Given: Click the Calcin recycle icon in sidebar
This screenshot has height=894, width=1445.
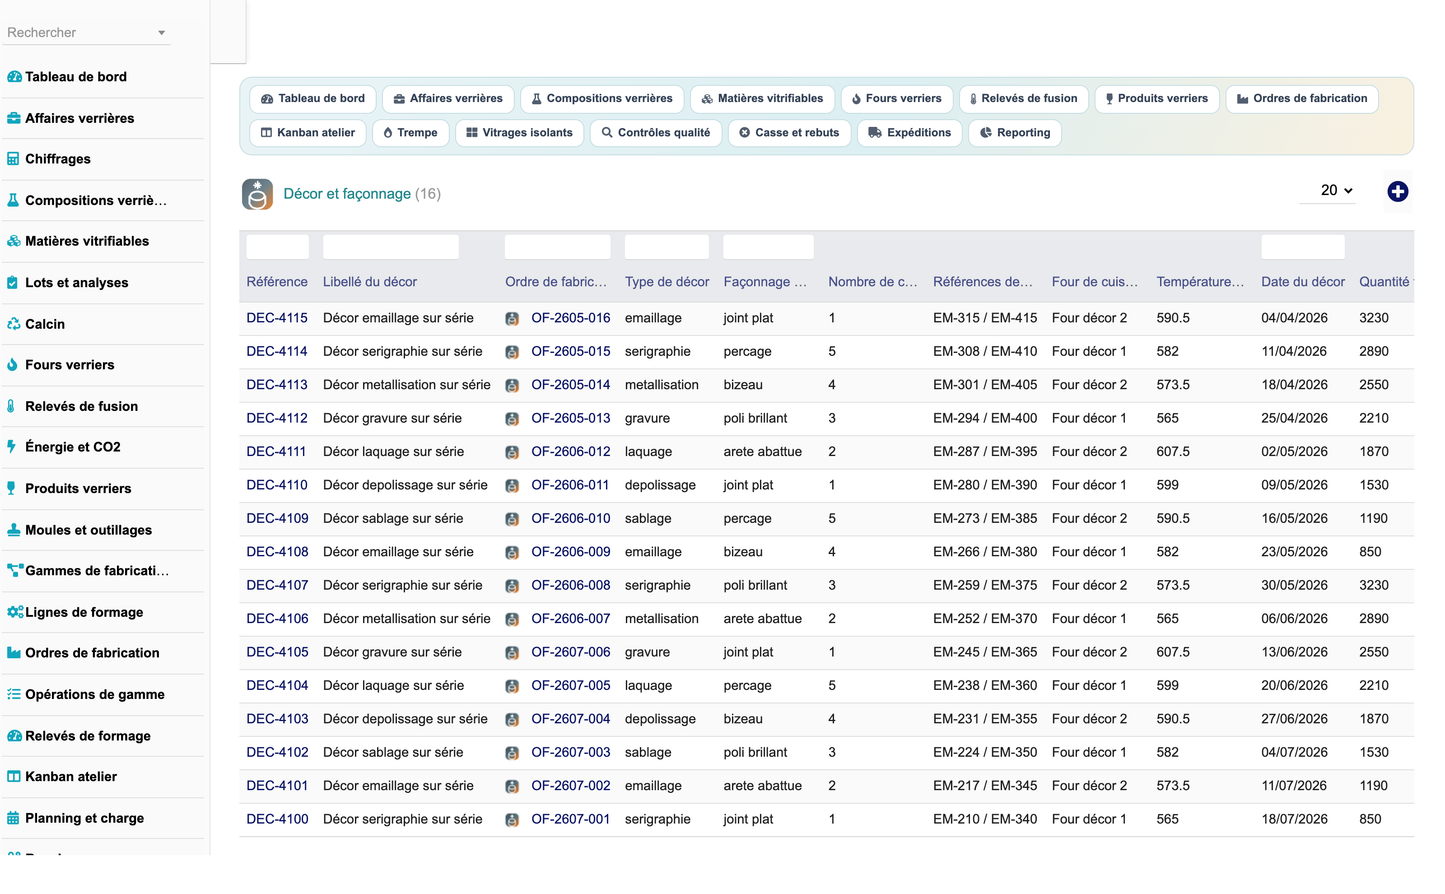Looking at the screenshot, I should [13, 324].
